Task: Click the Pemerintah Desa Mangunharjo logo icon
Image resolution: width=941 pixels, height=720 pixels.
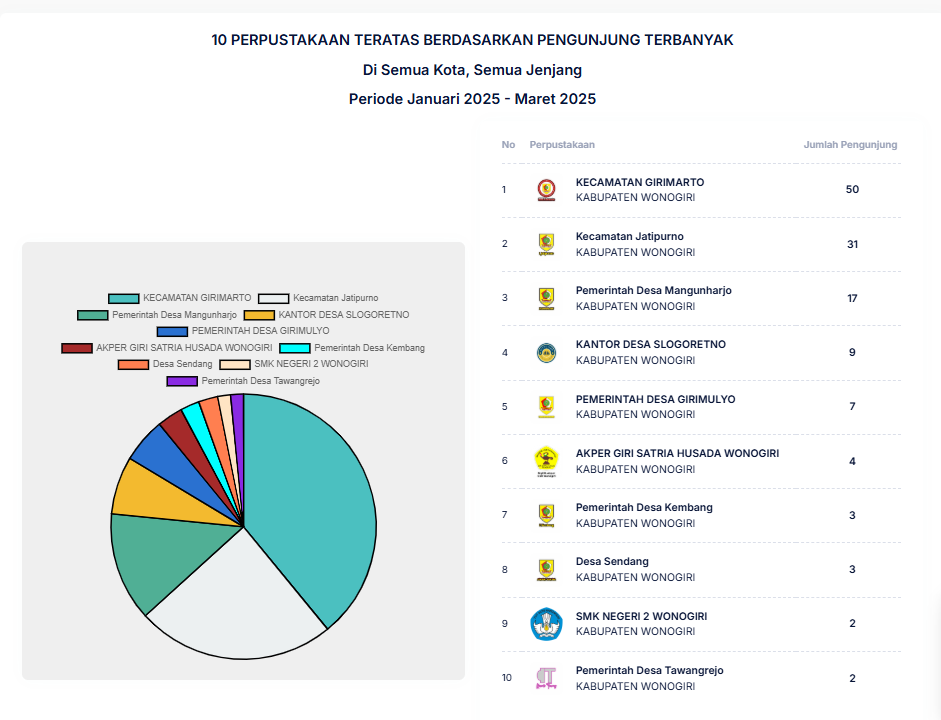Action: coord(546,298)
